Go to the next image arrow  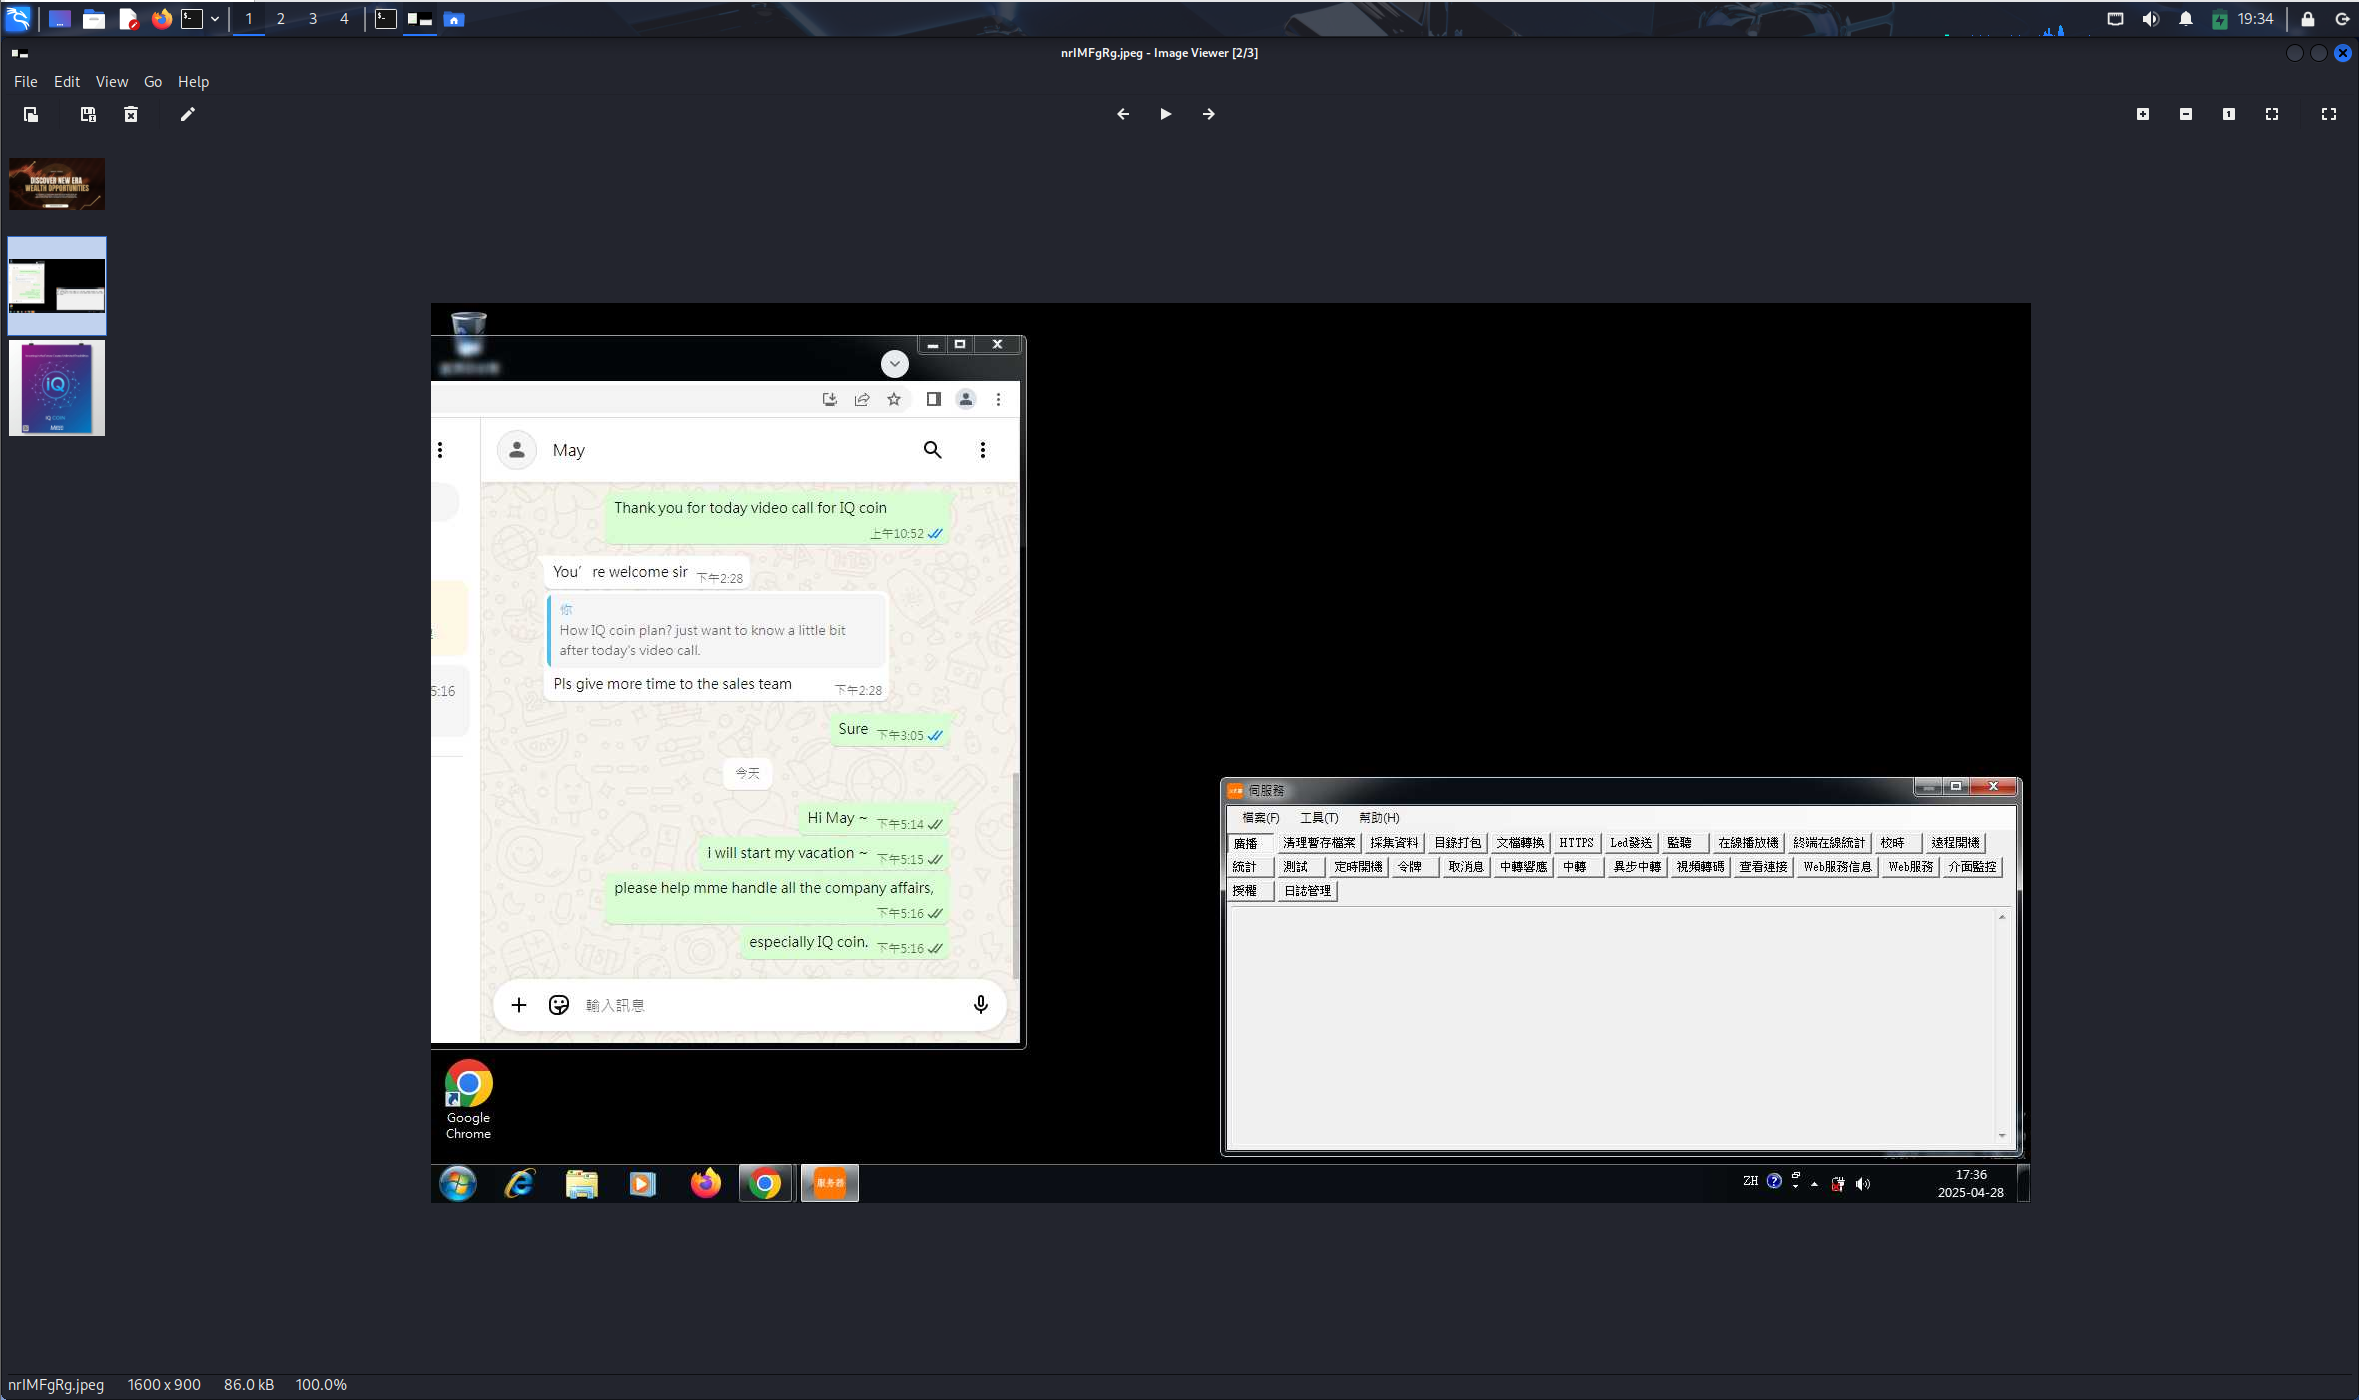click(1209, 114)
